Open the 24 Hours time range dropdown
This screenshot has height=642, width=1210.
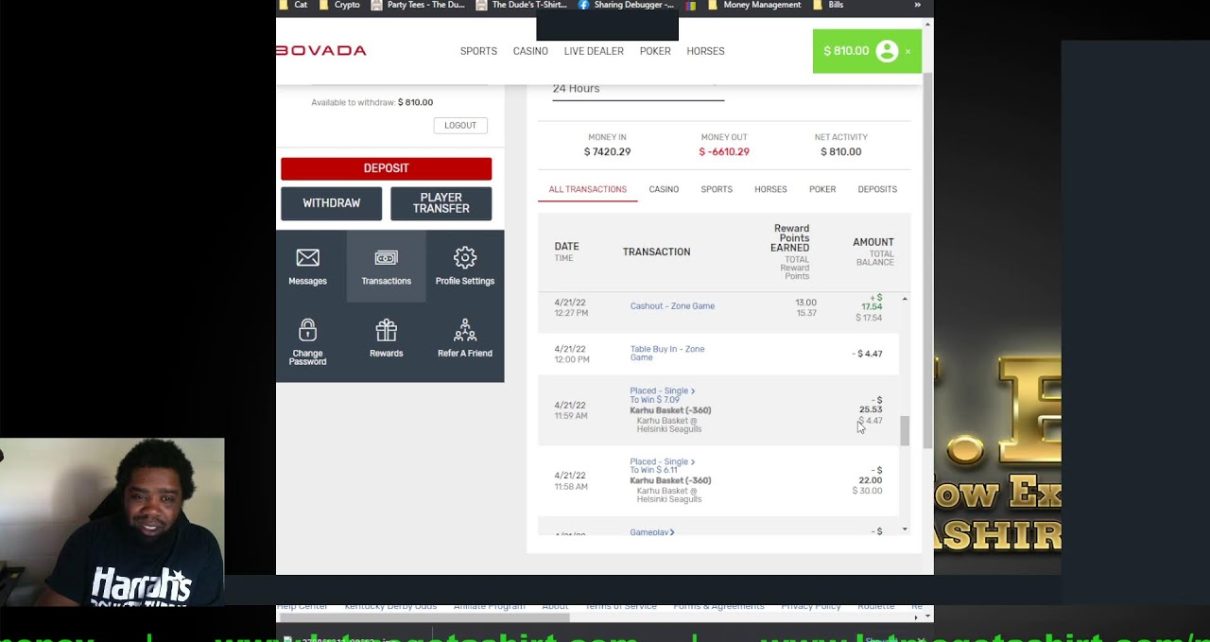click(x=638, y=89)
